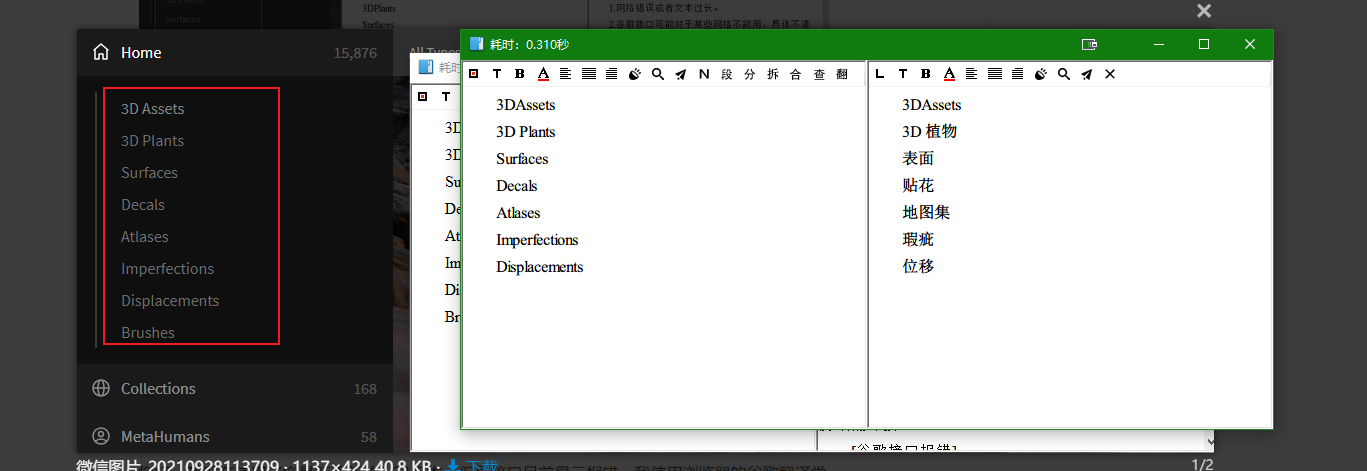
Task: Click the paper plane icon in right pane
Action: pos(1087,74)
